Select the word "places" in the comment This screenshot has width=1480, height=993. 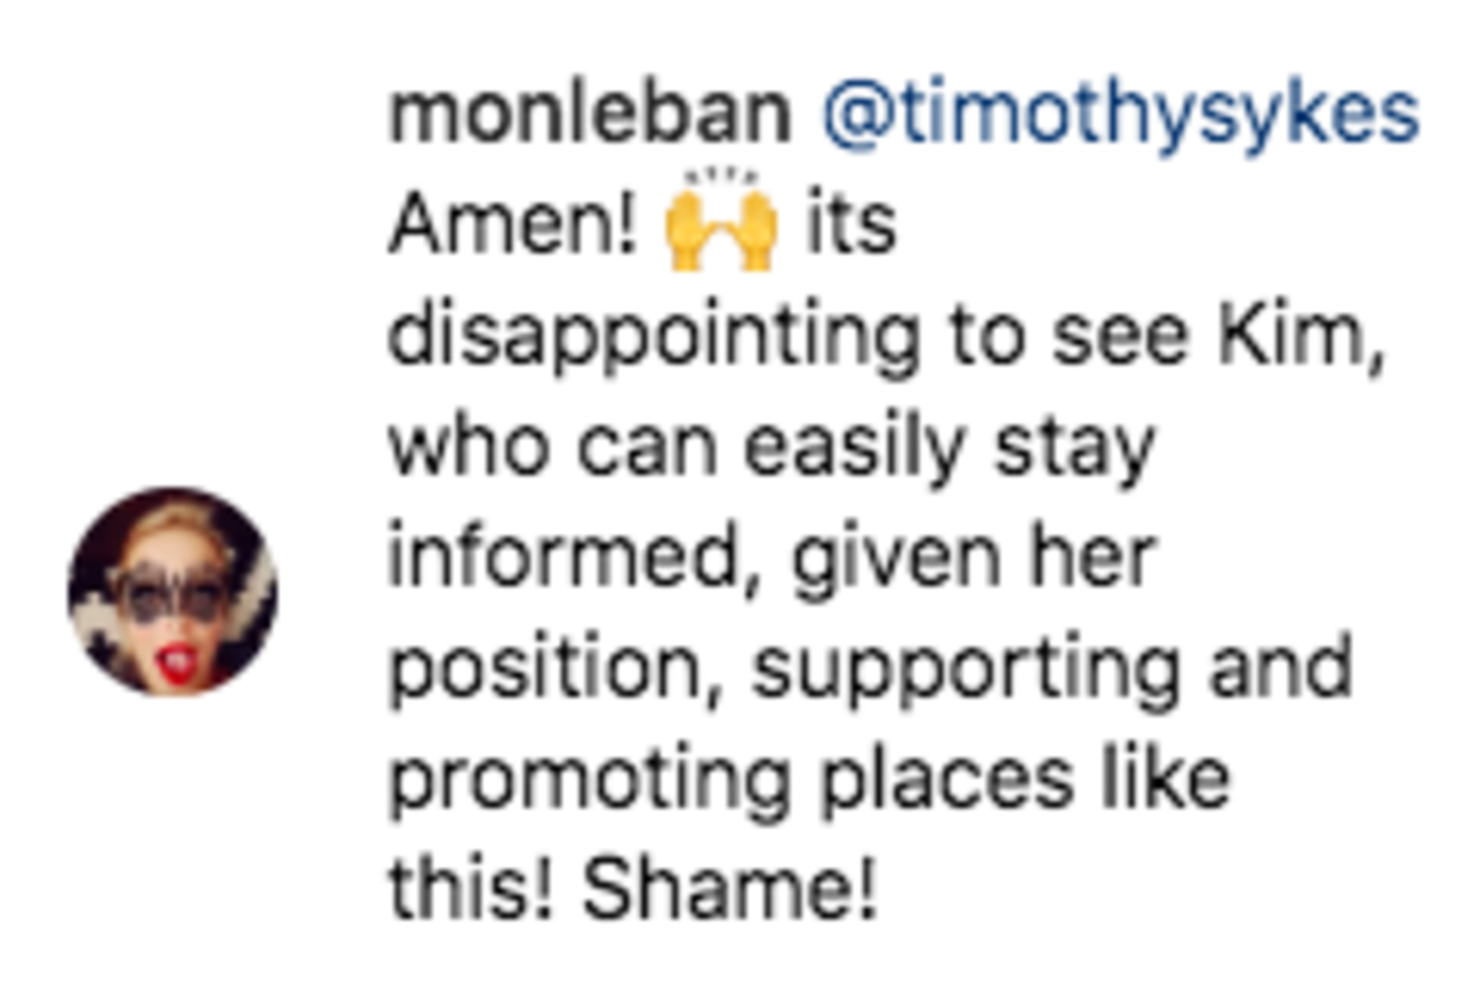947,780
